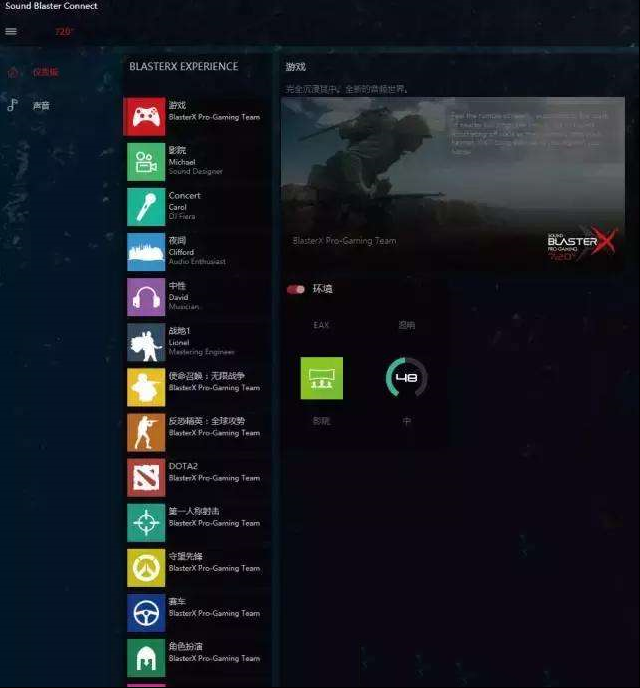Open the 仪表板 dashboard menu item
This screenshot has width=640, height=688.
coord(46,72)
